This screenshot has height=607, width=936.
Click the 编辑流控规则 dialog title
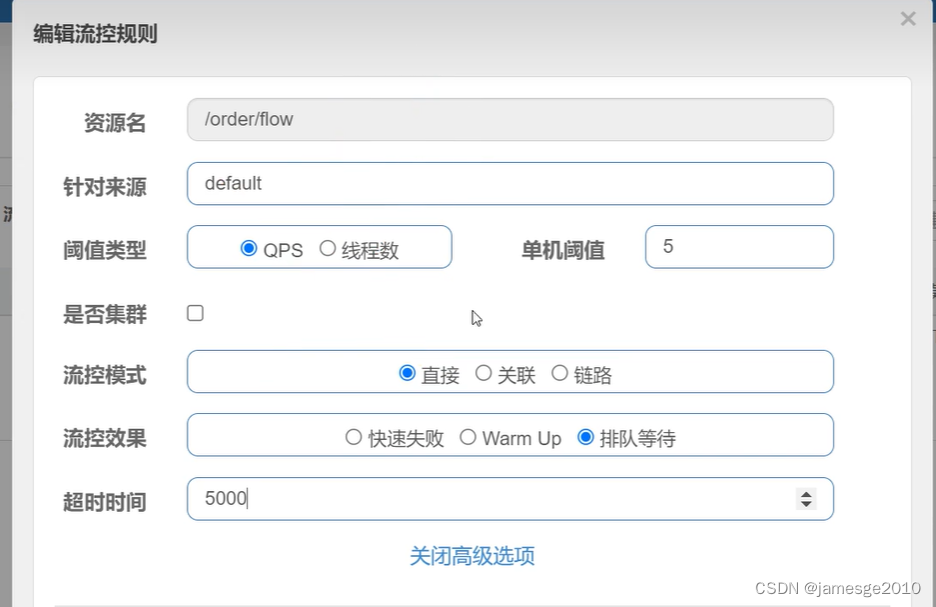[96, 34]
